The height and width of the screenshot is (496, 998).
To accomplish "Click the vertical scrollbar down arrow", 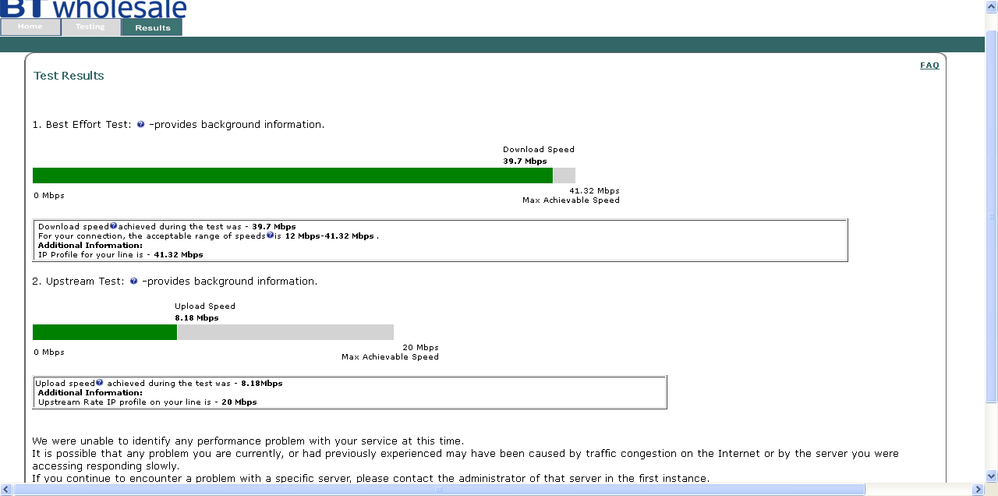I will 992,476.
